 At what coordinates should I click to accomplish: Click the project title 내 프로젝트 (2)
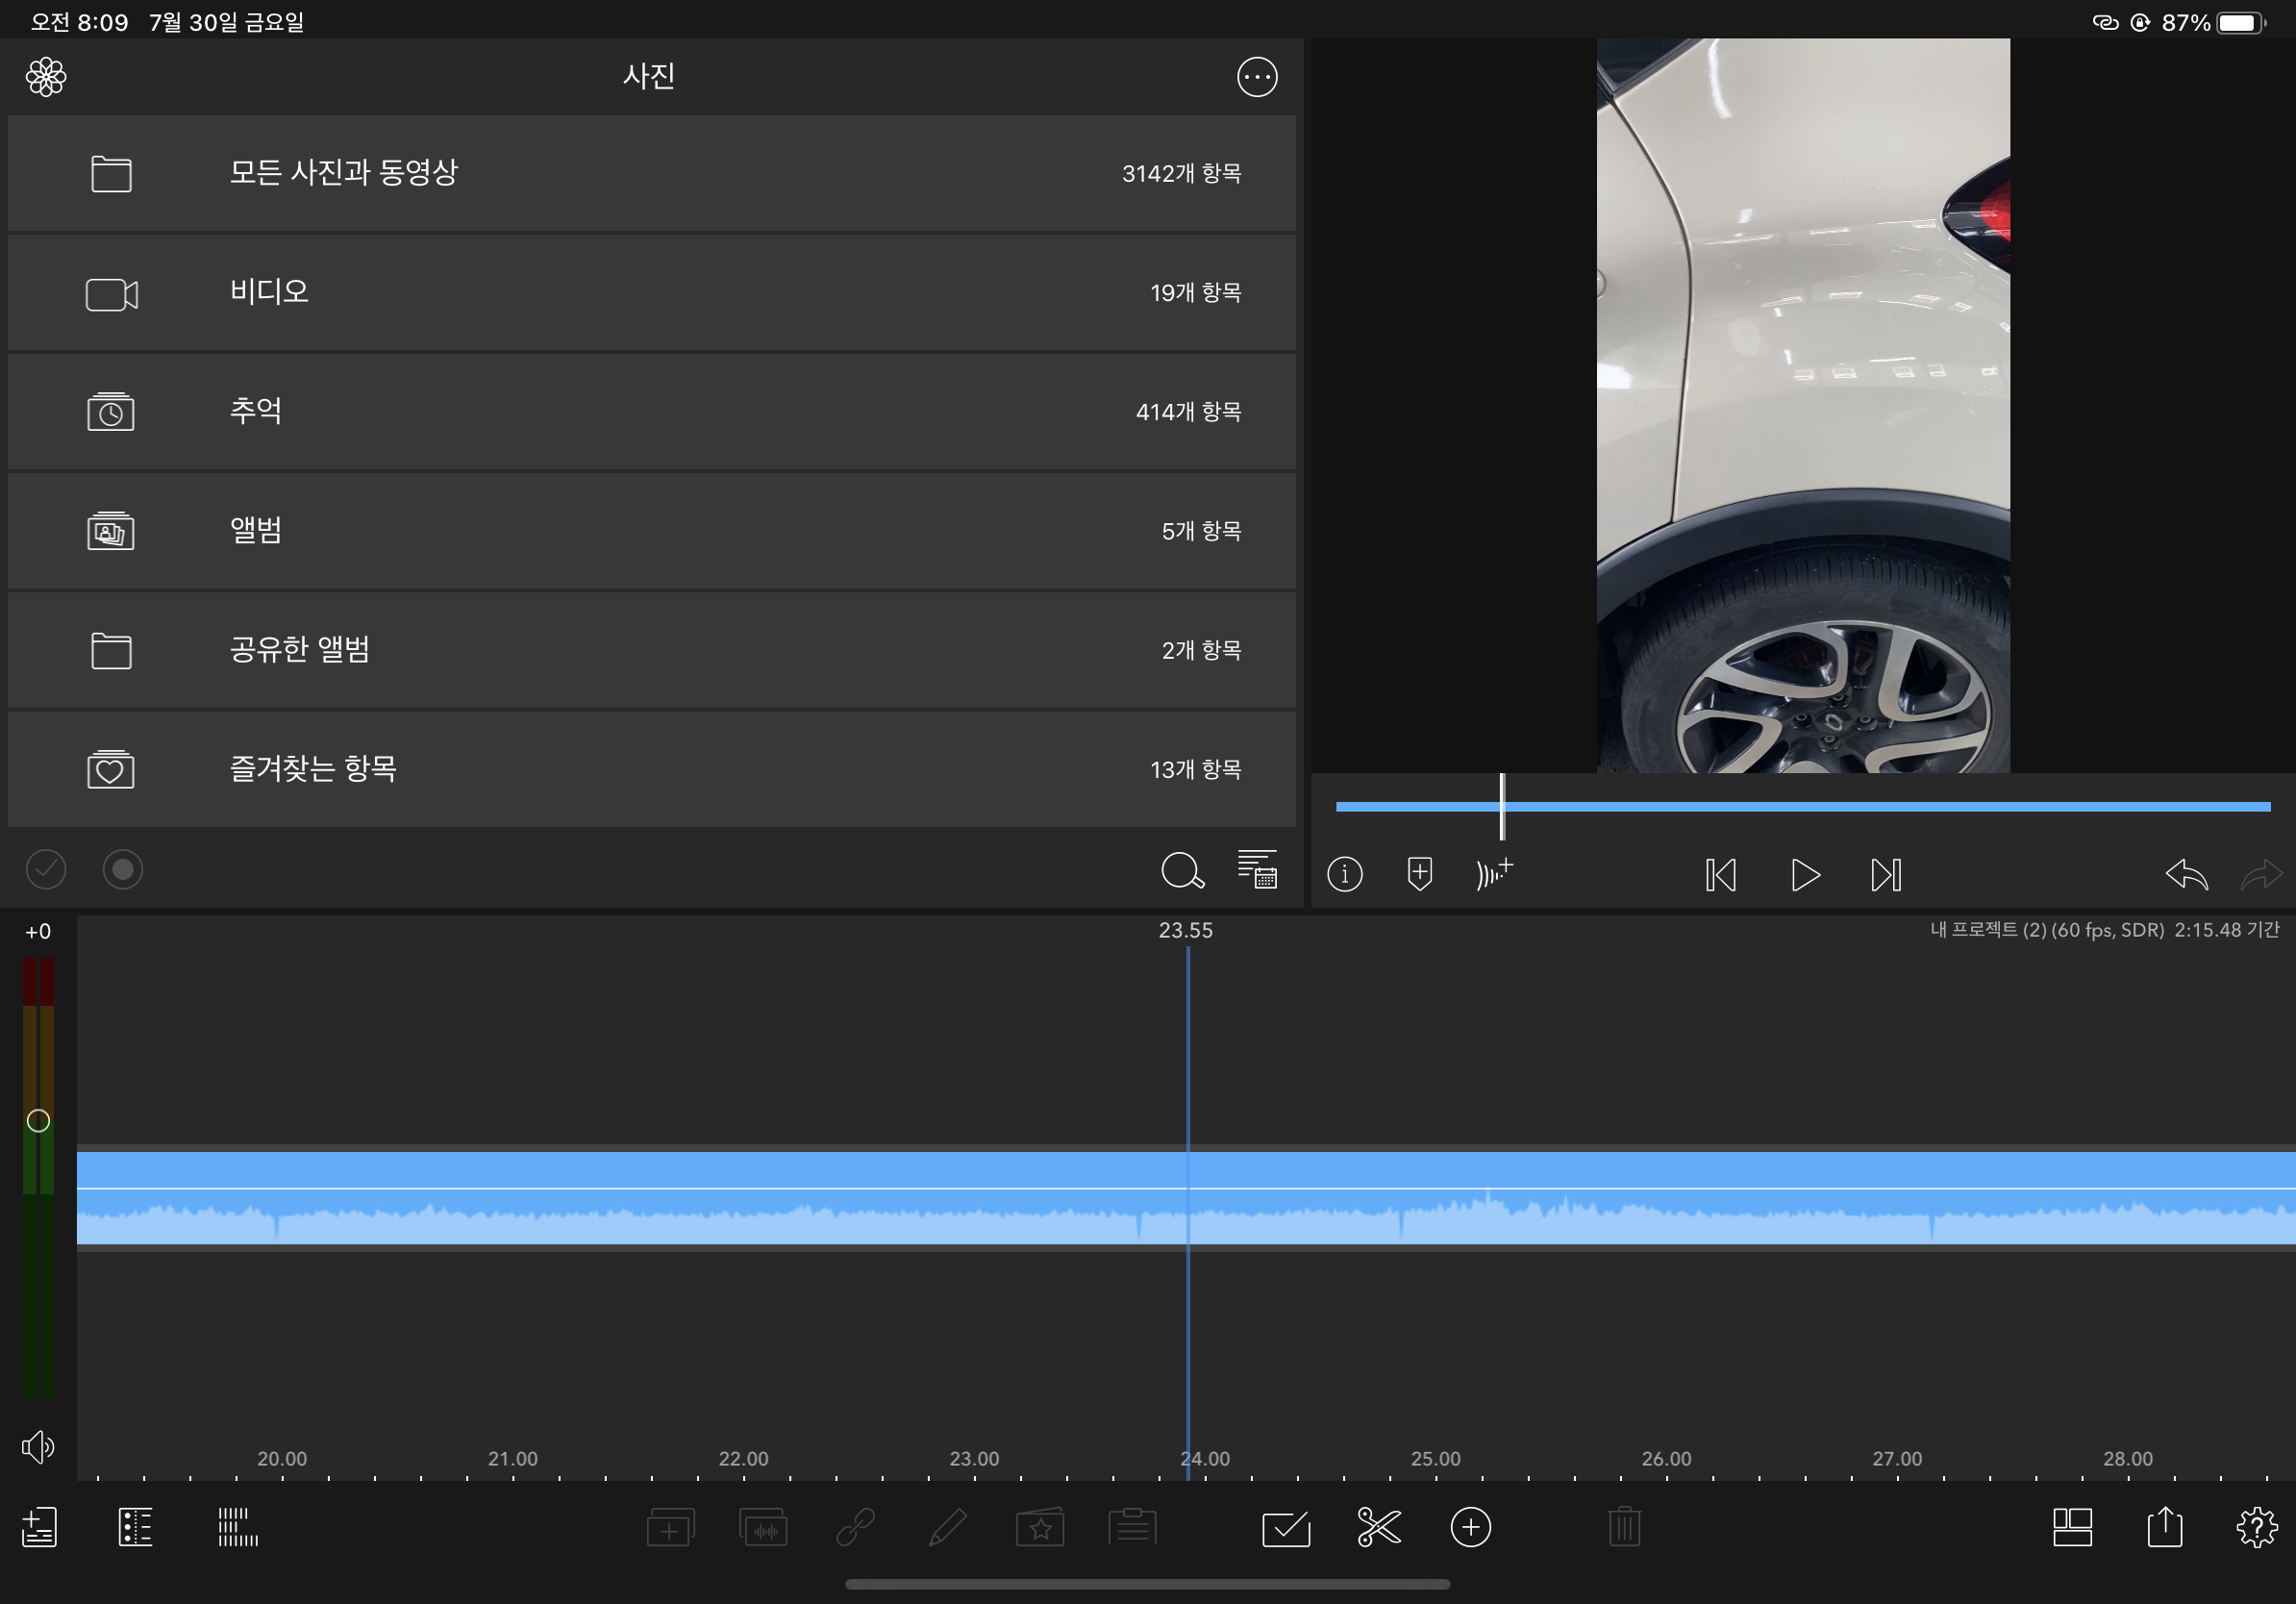(x=1988, y=930)
